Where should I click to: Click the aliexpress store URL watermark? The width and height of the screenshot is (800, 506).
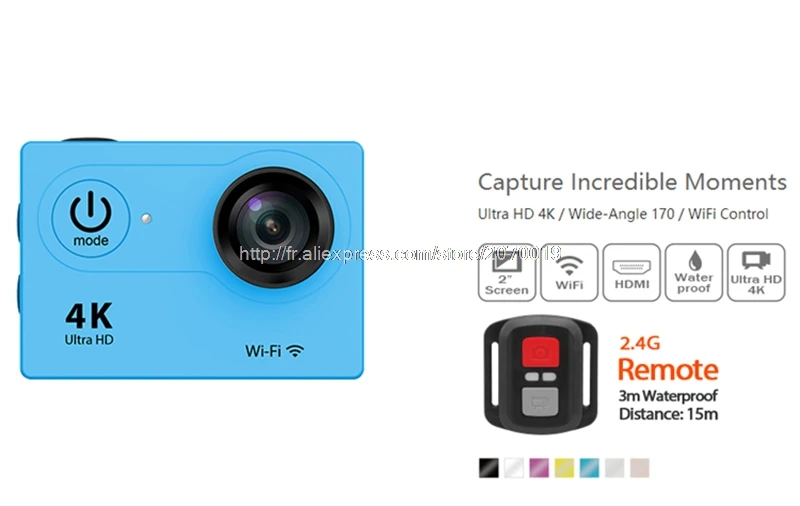click(x=400, y=253)
